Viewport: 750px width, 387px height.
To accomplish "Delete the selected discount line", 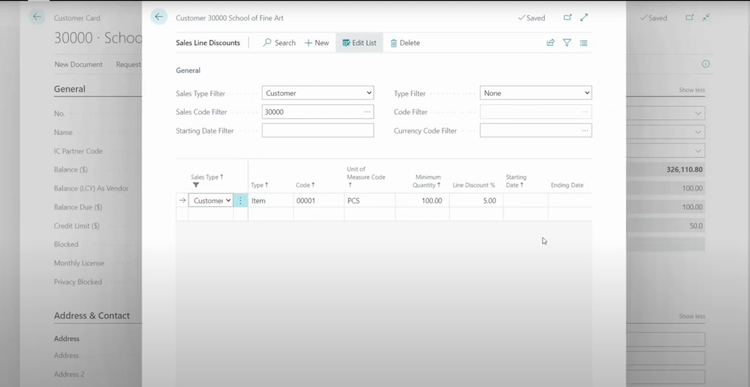I will [x=405, y=43].
